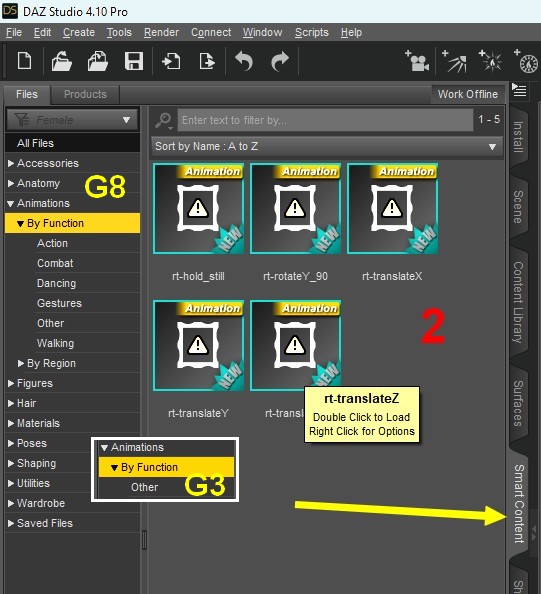Select the Wardrobe category
The width and height of the screenshot is (541, 594).
coord(41,503)
